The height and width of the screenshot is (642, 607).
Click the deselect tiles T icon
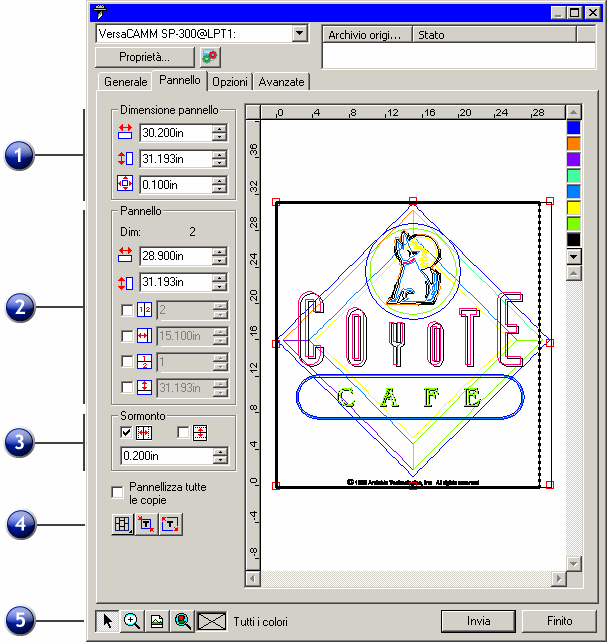[146, 524]
